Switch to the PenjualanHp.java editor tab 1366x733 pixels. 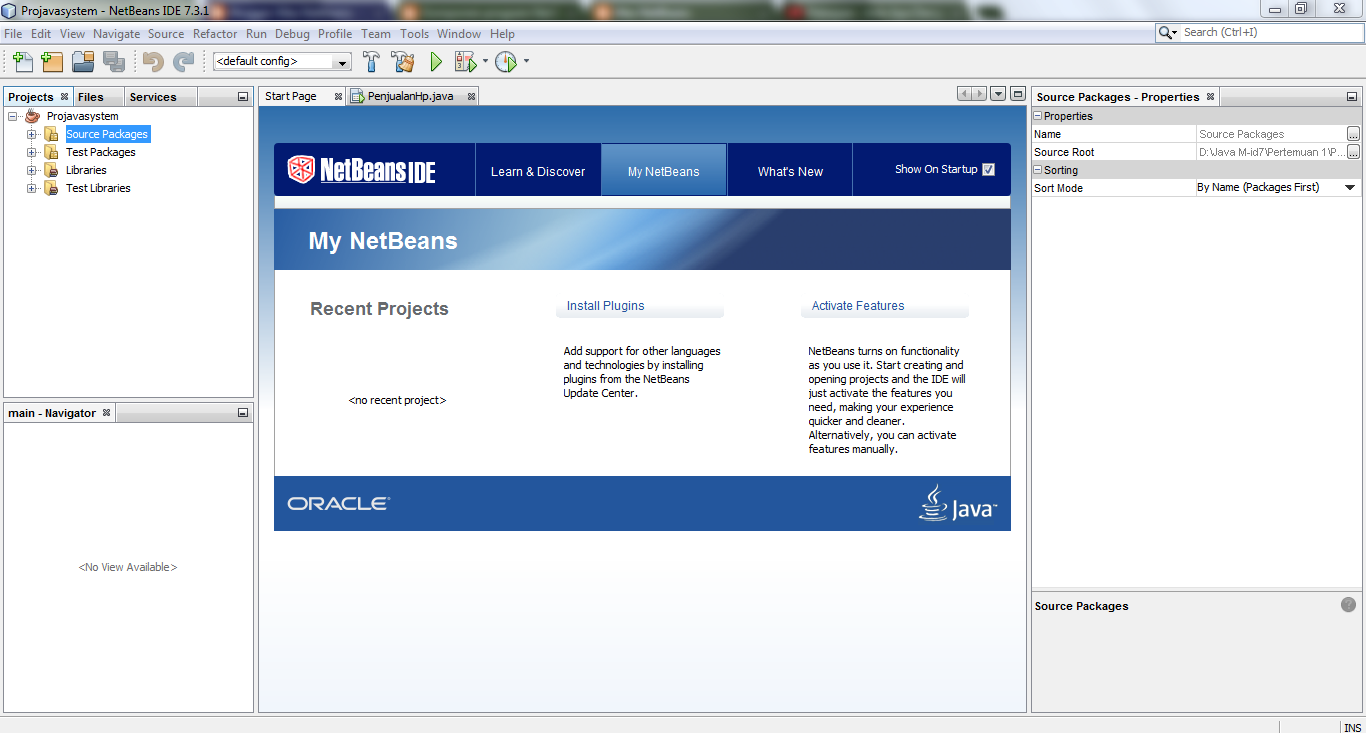408,95
